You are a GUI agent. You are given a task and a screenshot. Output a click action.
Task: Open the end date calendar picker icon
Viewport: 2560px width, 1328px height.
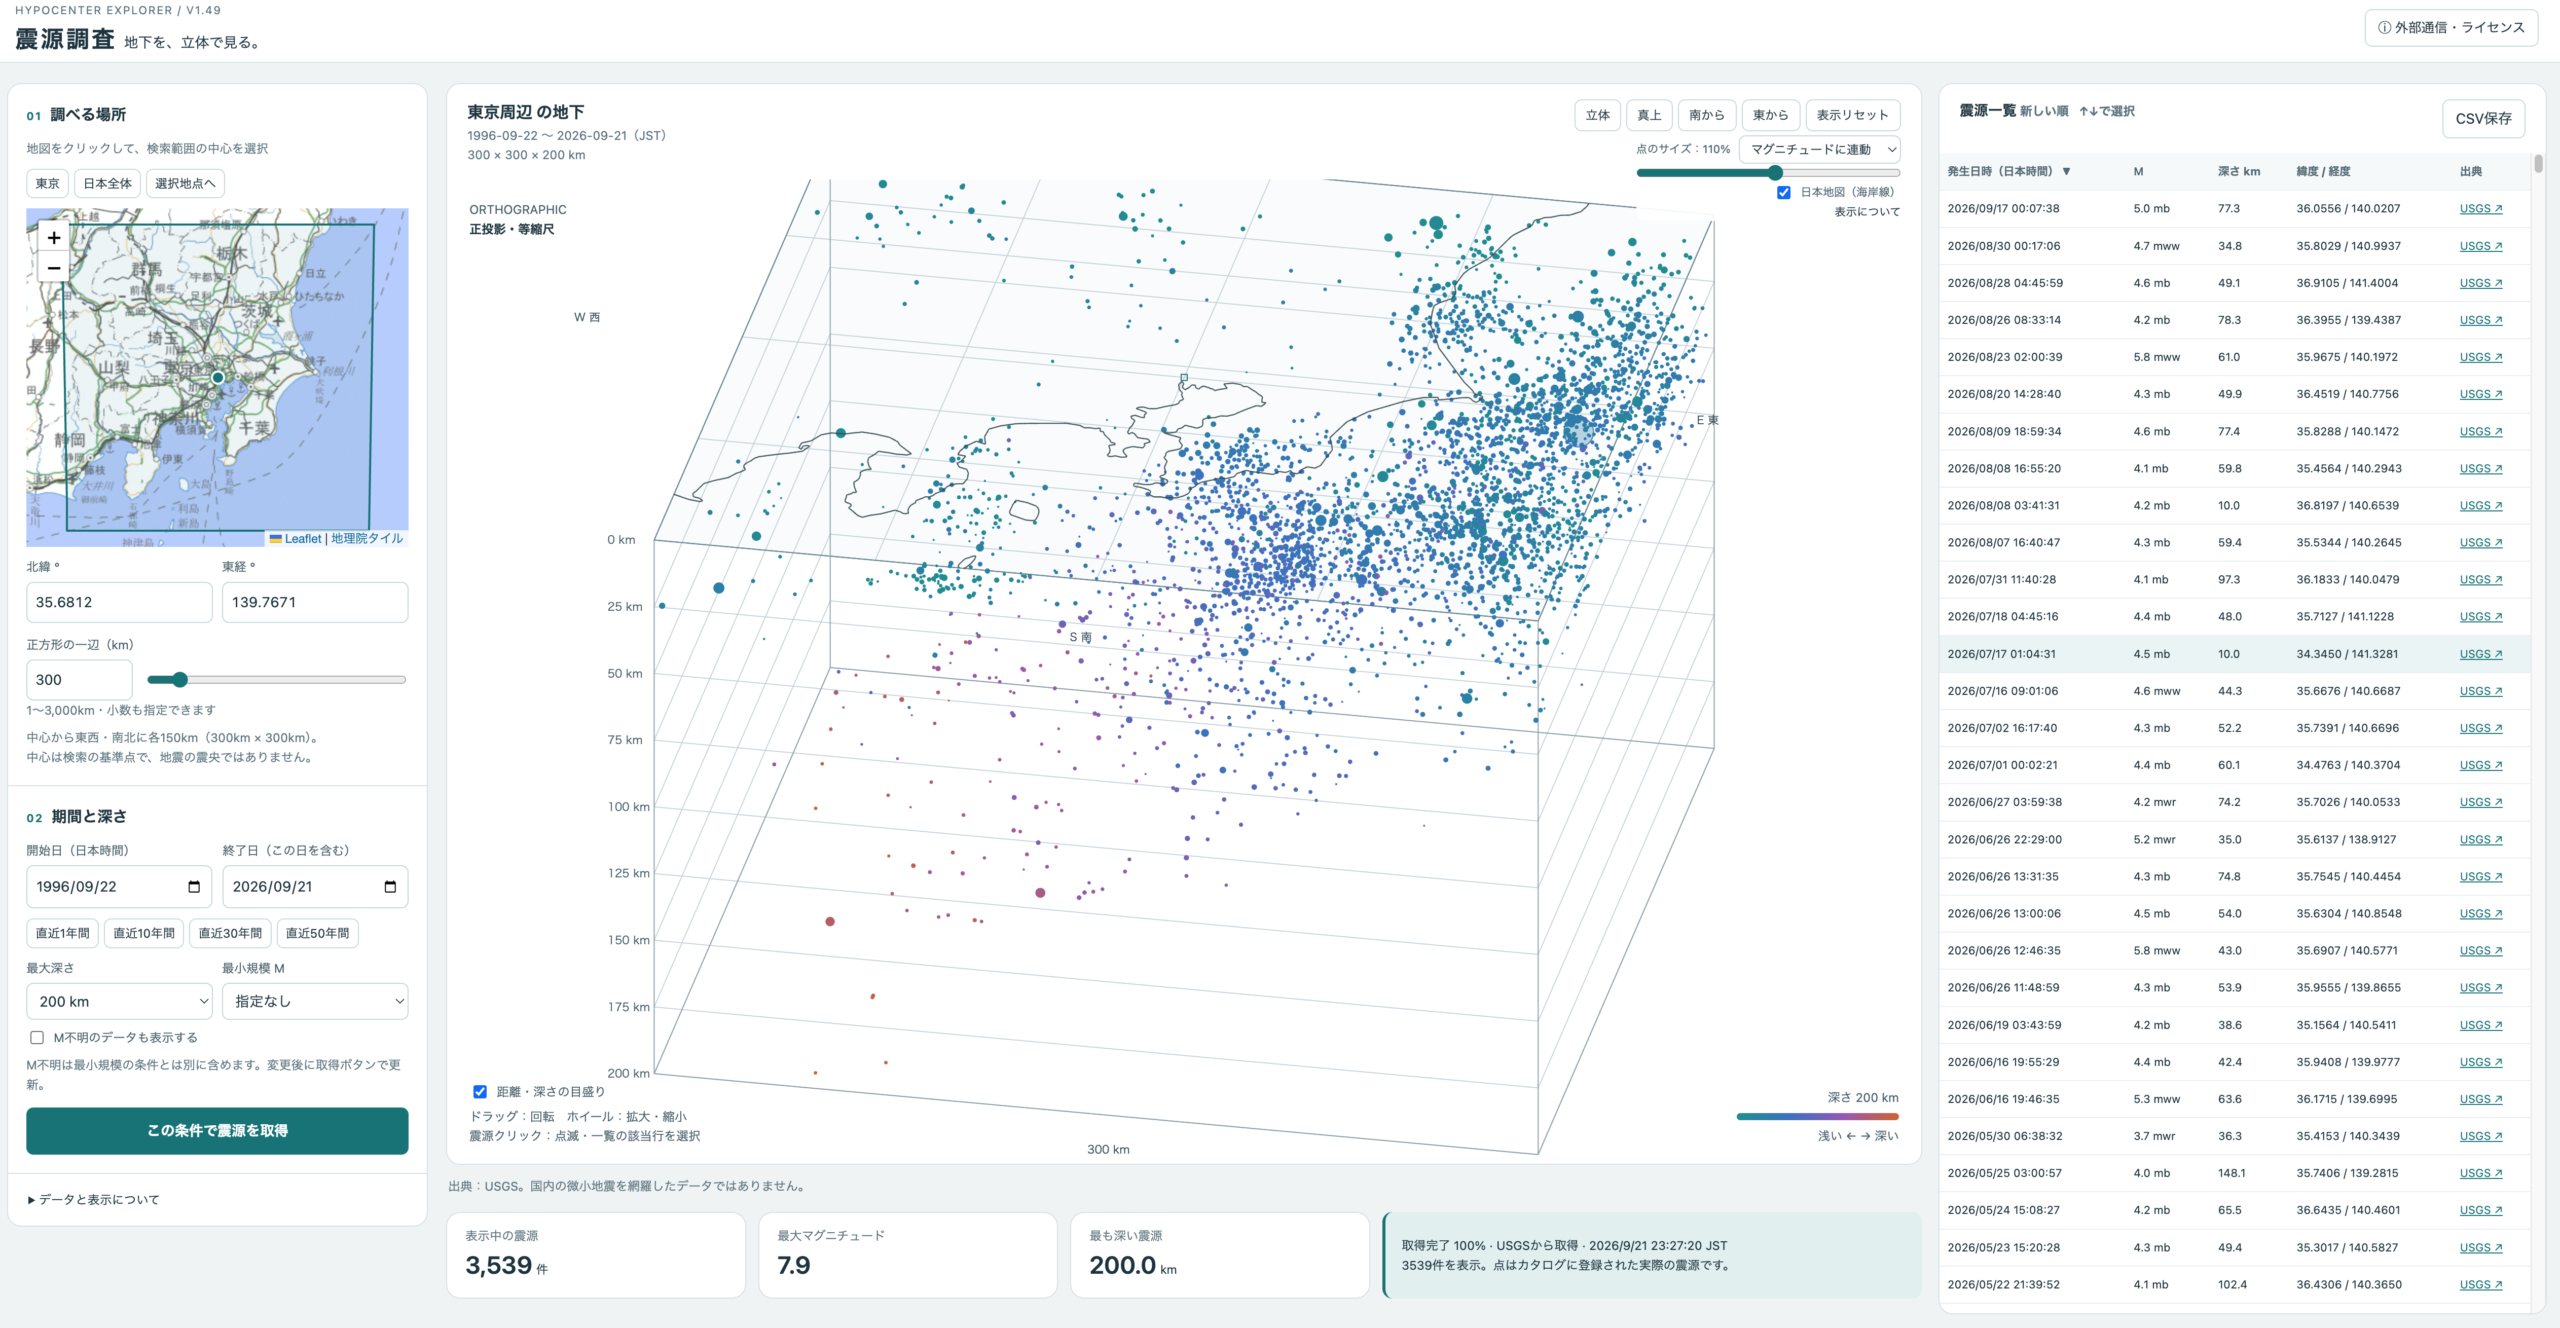pos(390,887)
